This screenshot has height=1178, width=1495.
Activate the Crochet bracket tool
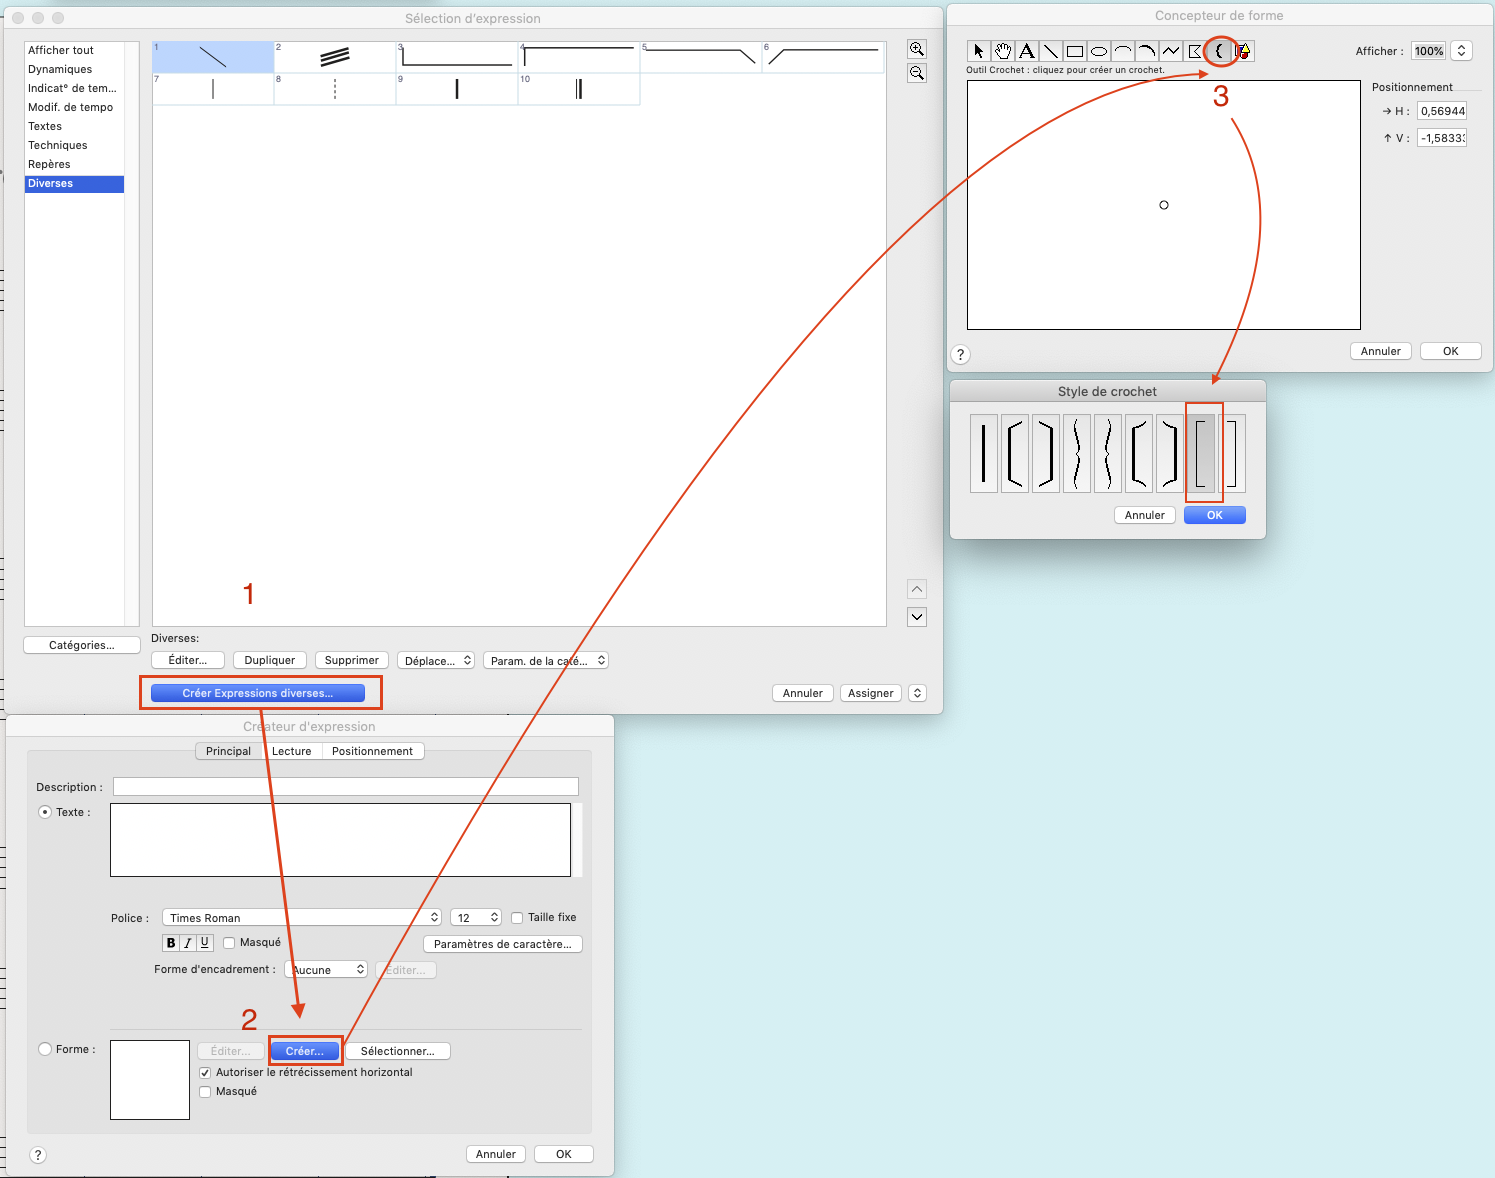click(1219, 51)
